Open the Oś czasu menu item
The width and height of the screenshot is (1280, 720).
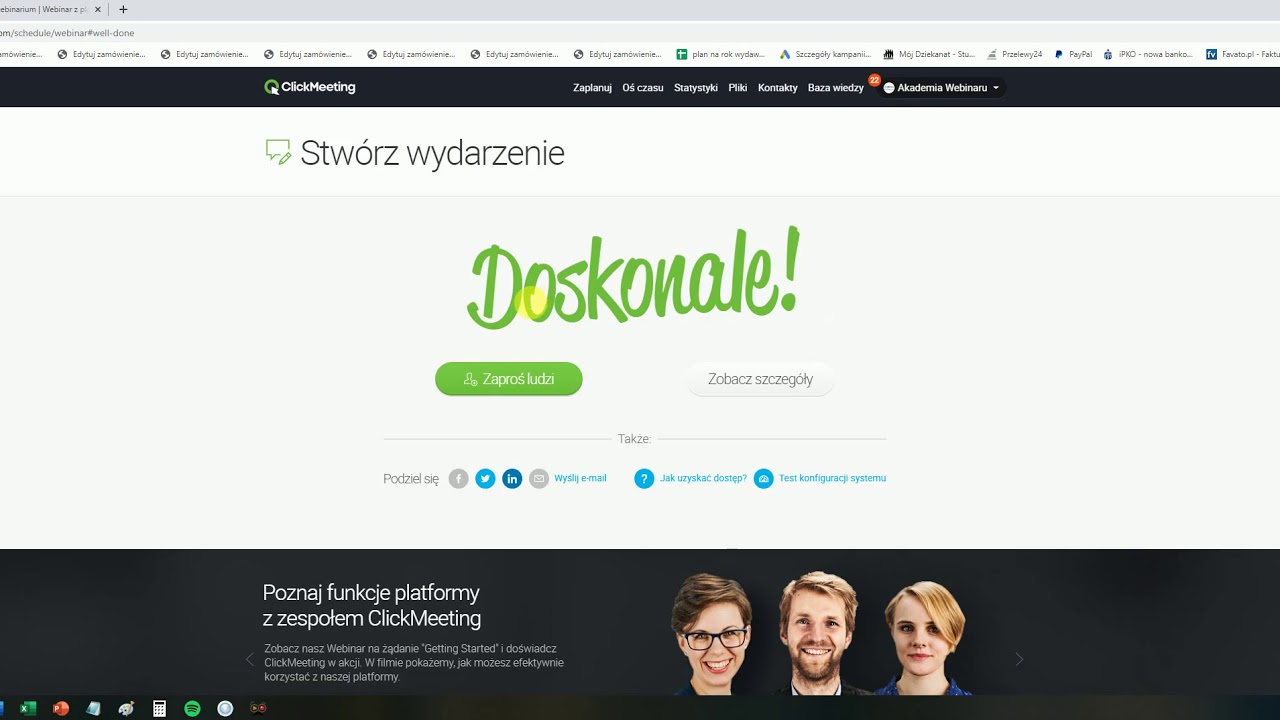[643, 88]
